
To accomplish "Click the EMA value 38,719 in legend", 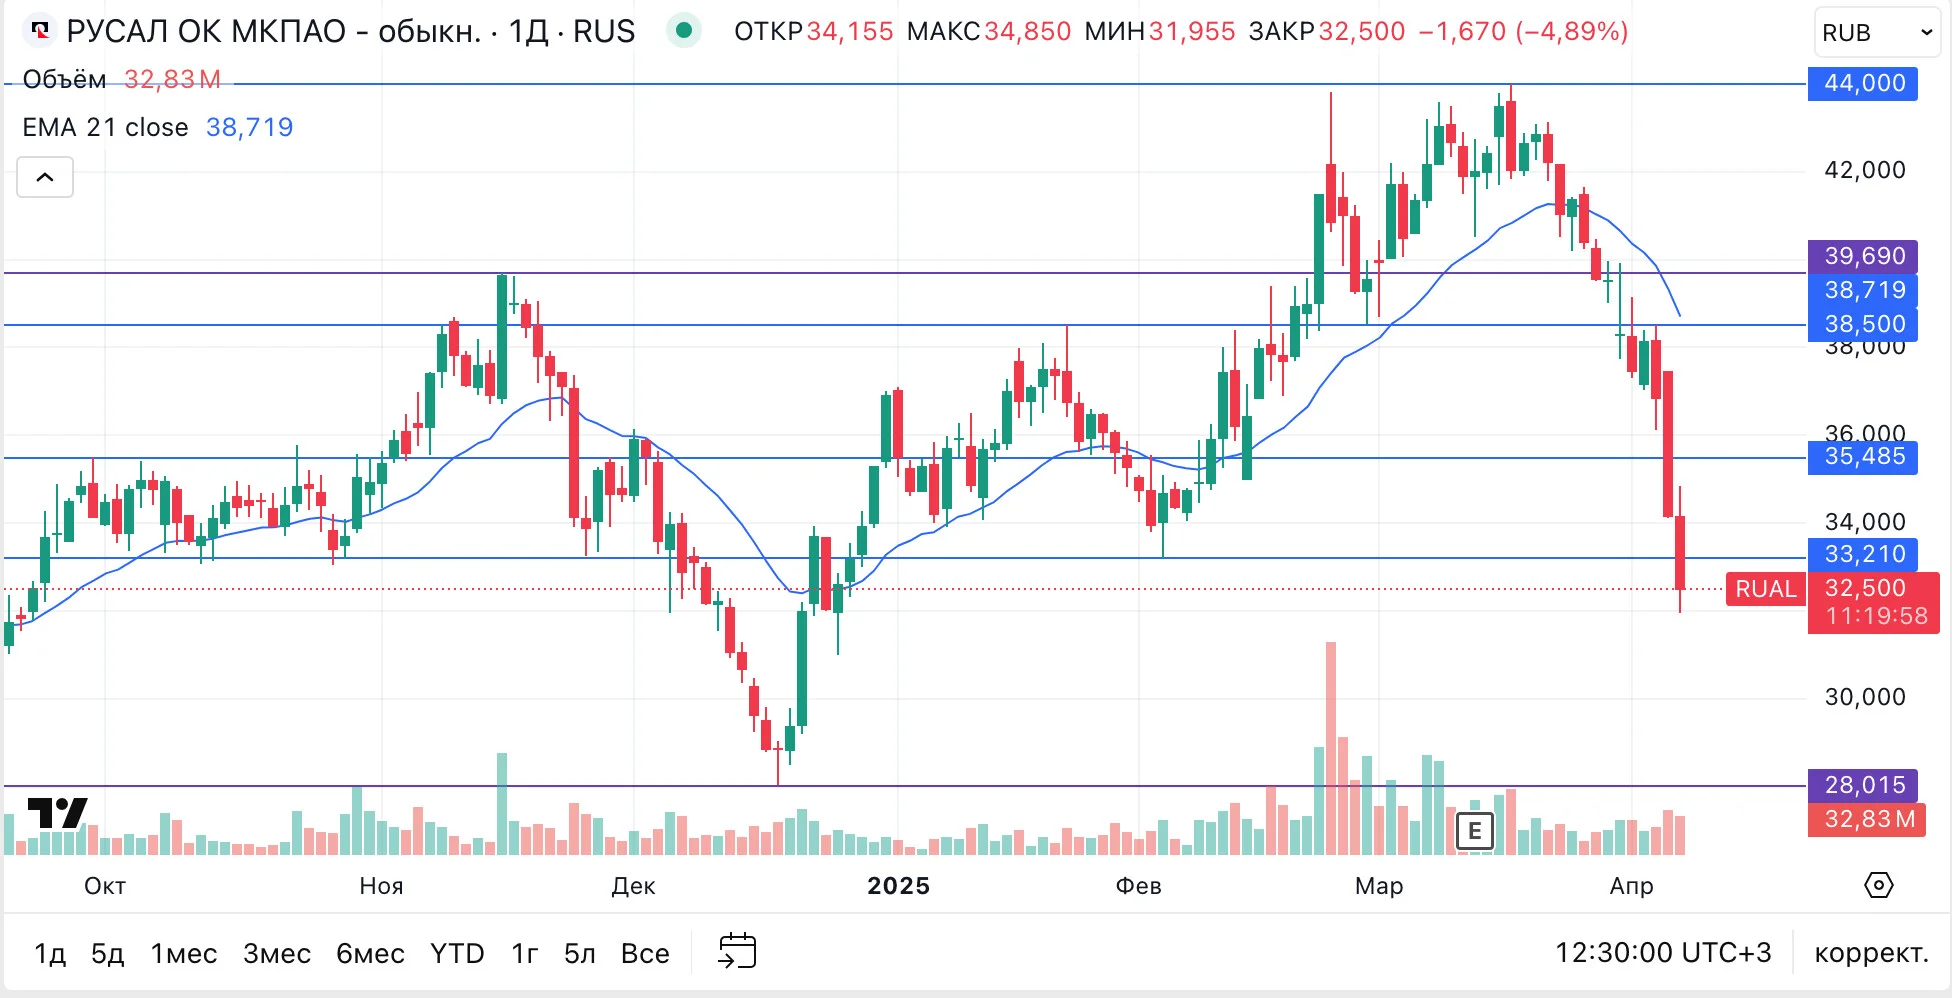I will point(249,127).
